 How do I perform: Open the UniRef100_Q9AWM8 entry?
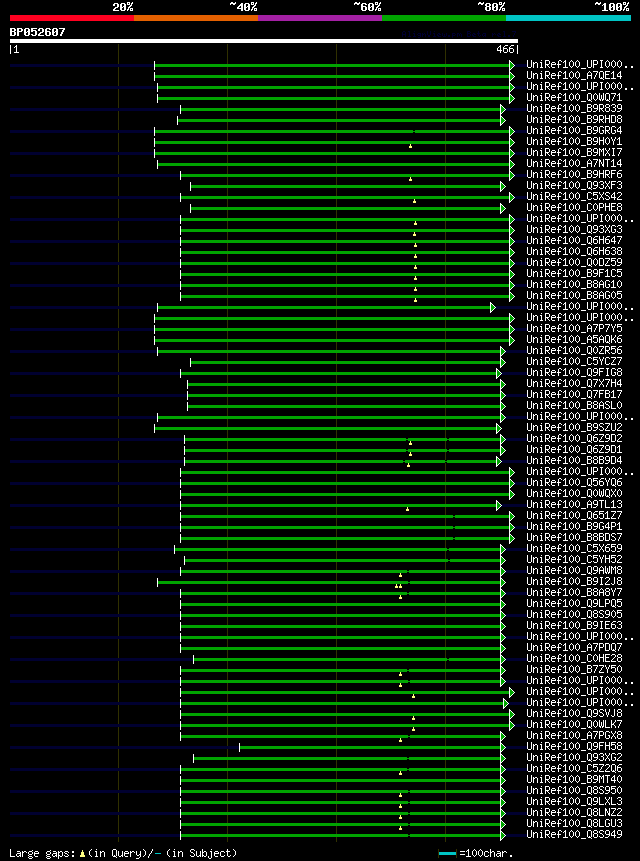click(x=574, y=570)
